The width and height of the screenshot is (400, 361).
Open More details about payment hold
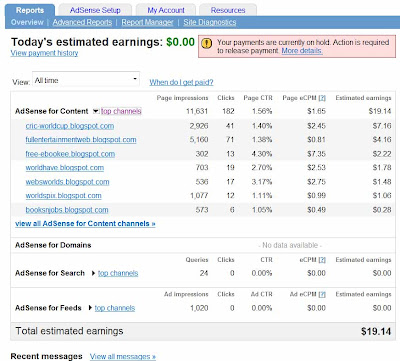(x=302, y=51)
